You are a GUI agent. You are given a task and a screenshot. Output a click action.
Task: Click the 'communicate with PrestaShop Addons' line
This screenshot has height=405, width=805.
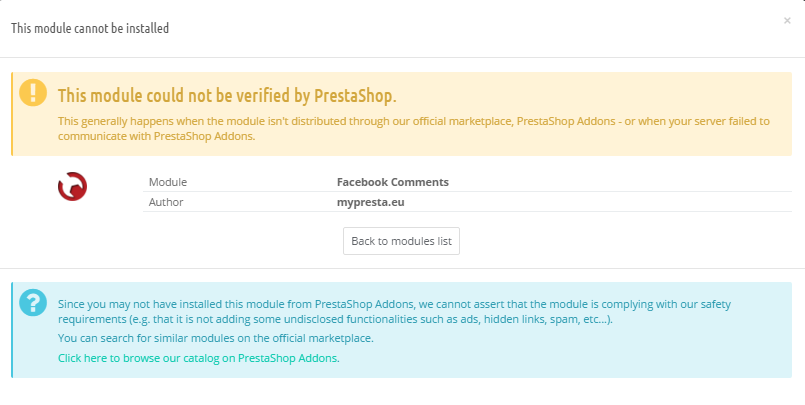tap(157, 137)
